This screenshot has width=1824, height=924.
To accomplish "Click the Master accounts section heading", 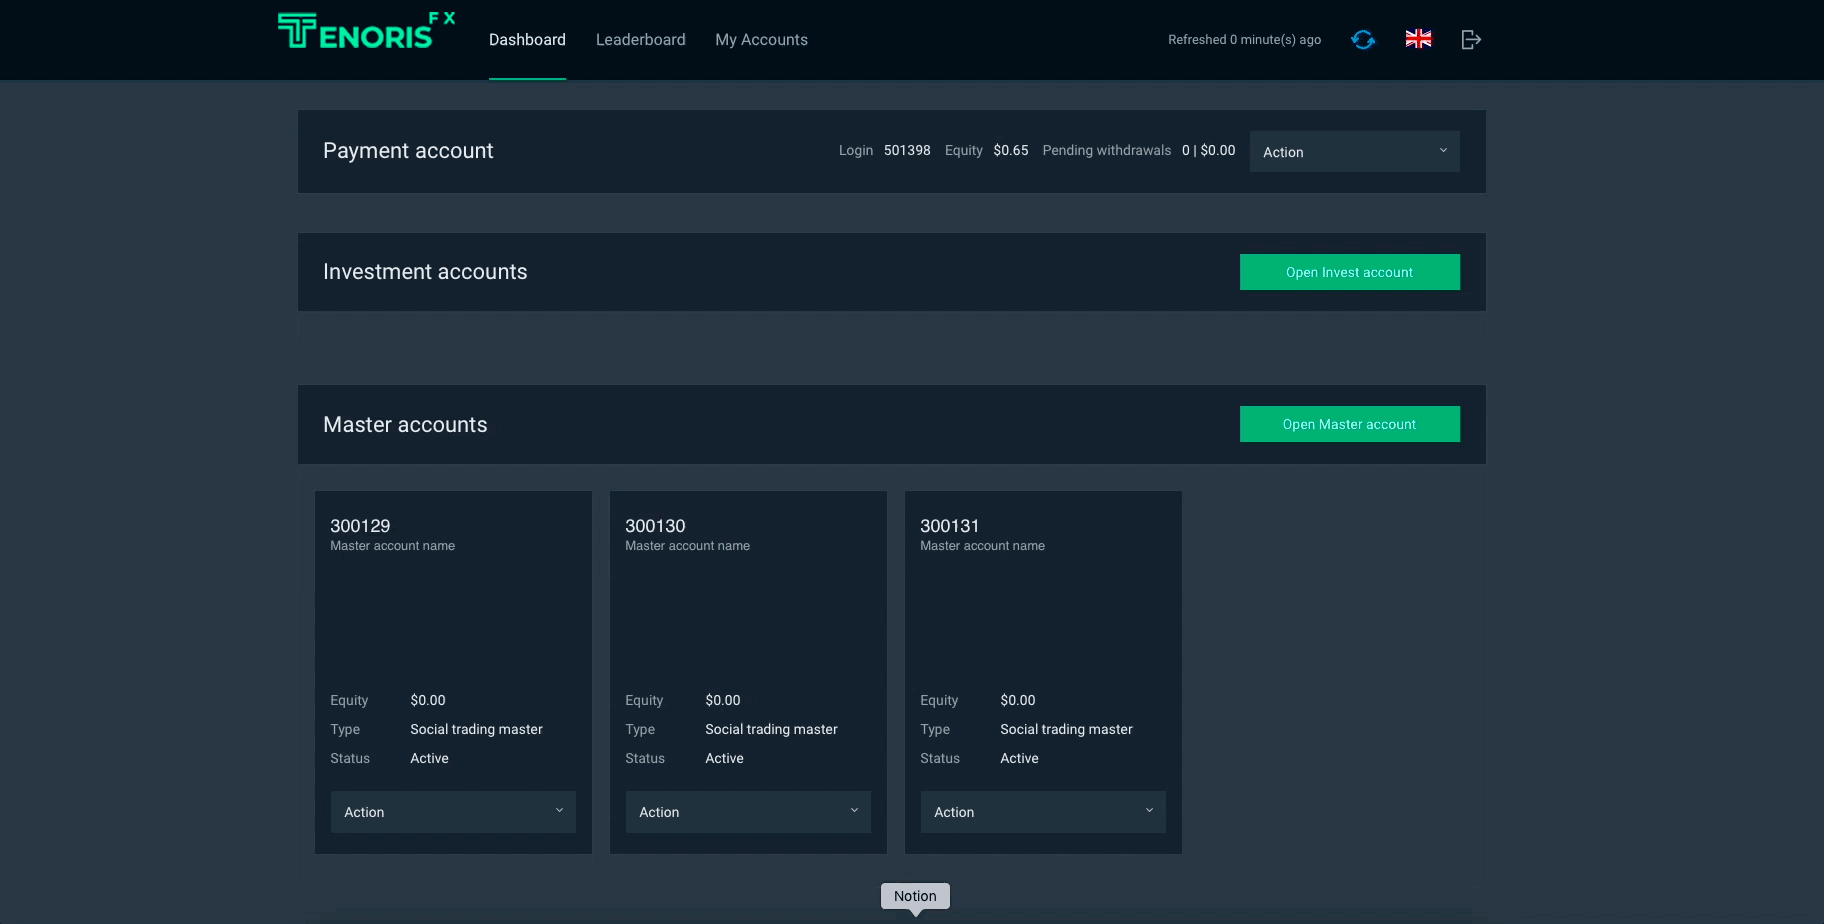I will pos(405,425).
